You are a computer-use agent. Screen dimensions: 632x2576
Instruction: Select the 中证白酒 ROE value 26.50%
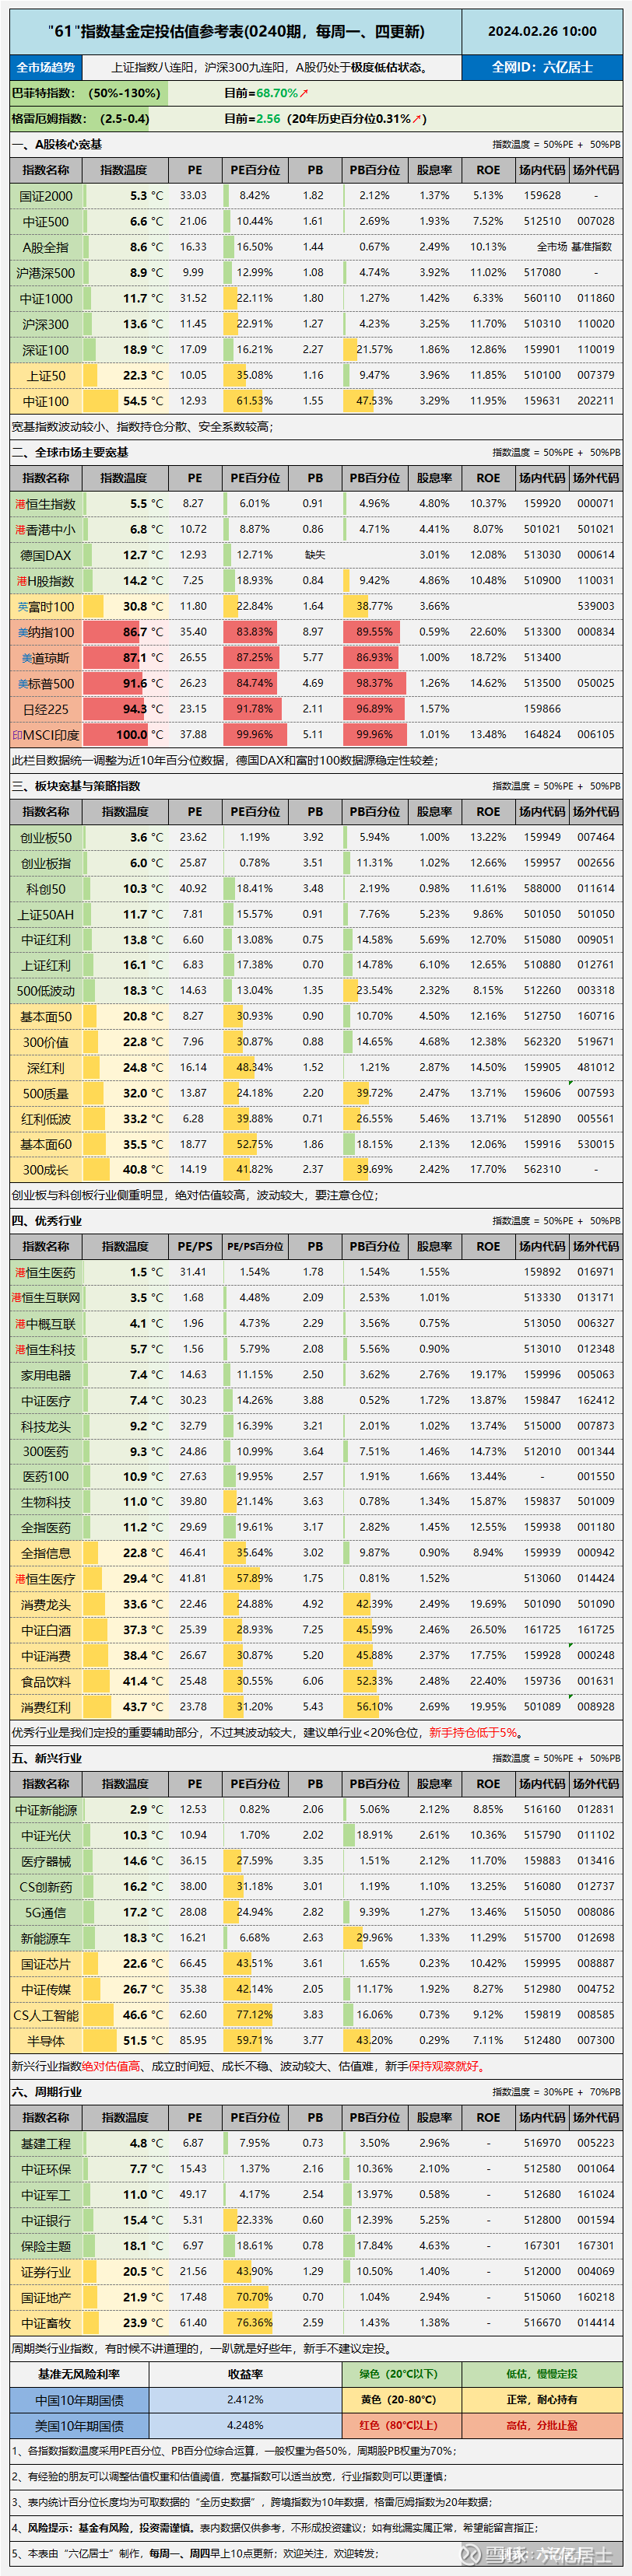tap(488, 1630)
